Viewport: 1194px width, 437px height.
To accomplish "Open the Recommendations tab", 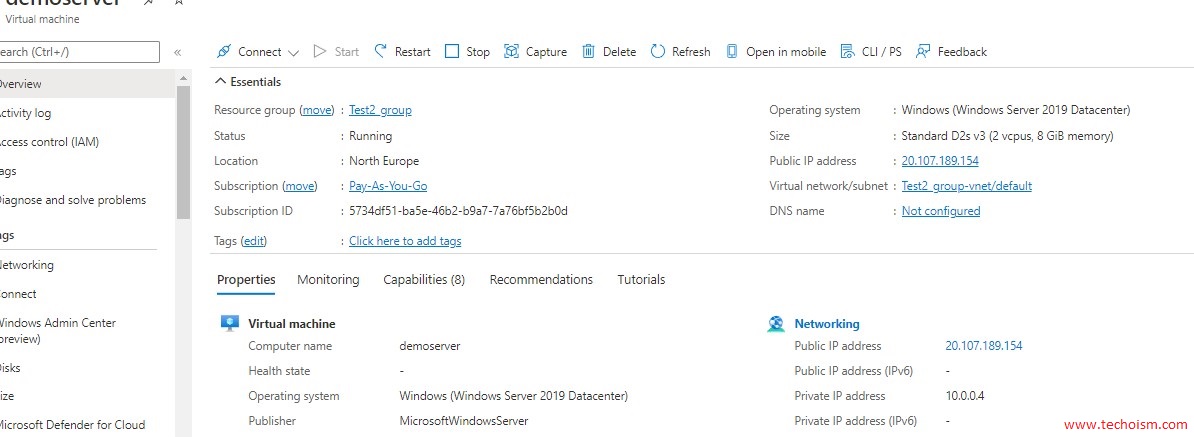I will point(541,279).
